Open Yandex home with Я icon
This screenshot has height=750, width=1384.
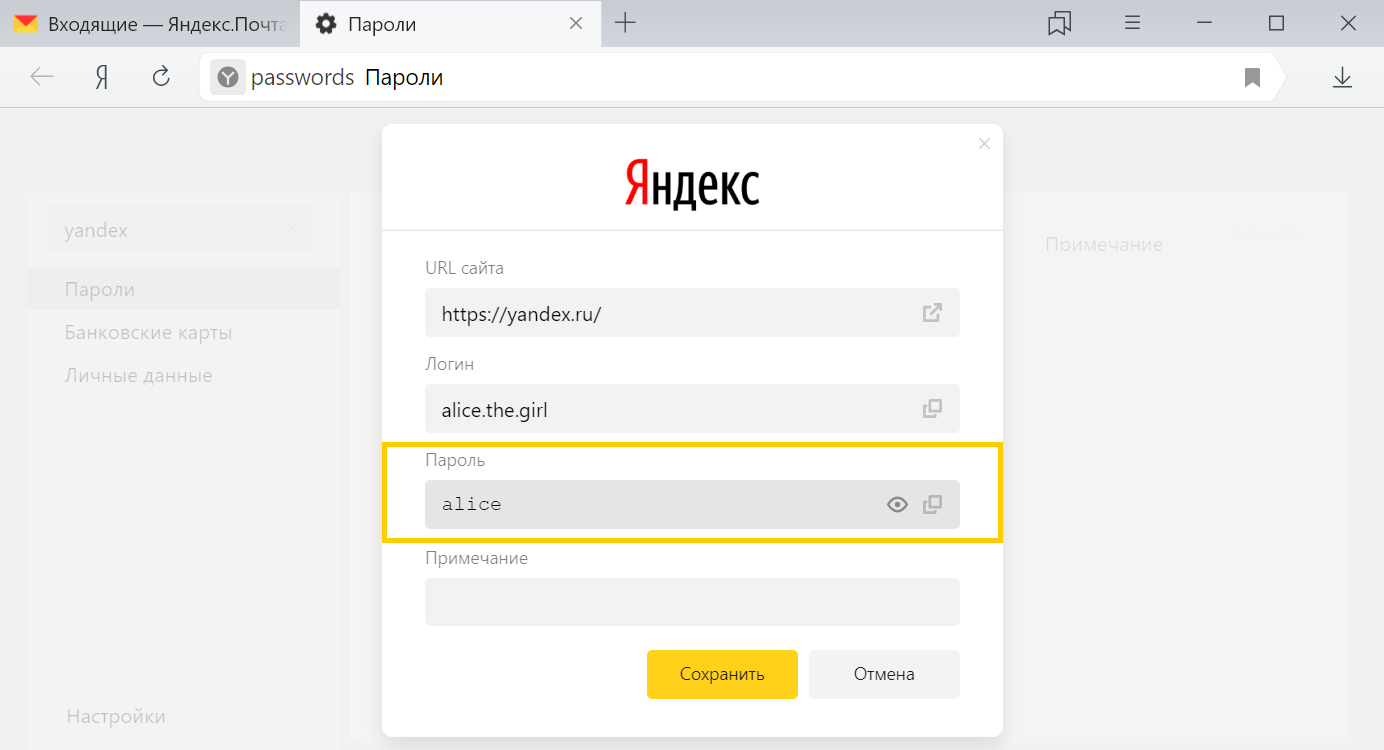102,77
